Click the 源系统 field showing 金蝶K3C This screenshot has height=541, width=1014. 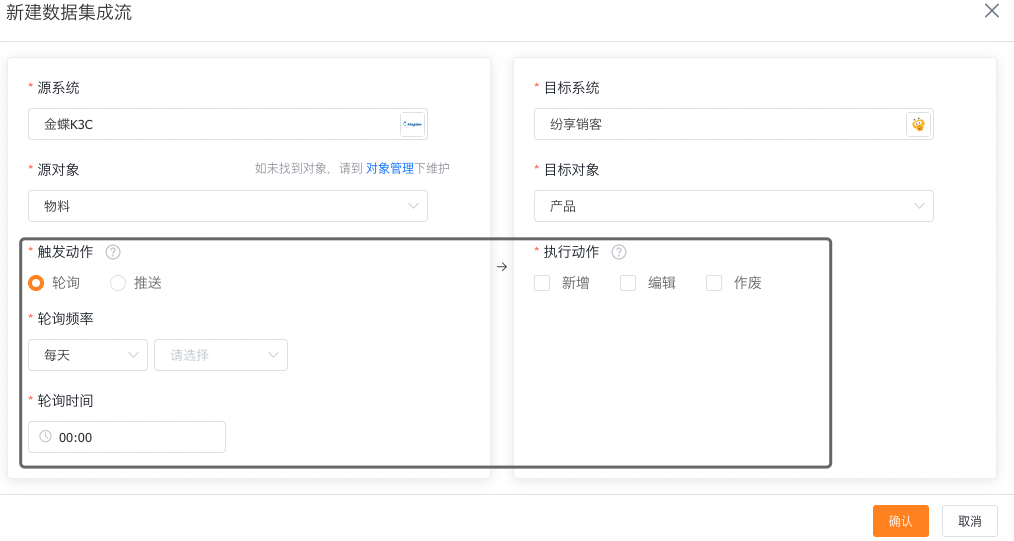pos(228,124)
